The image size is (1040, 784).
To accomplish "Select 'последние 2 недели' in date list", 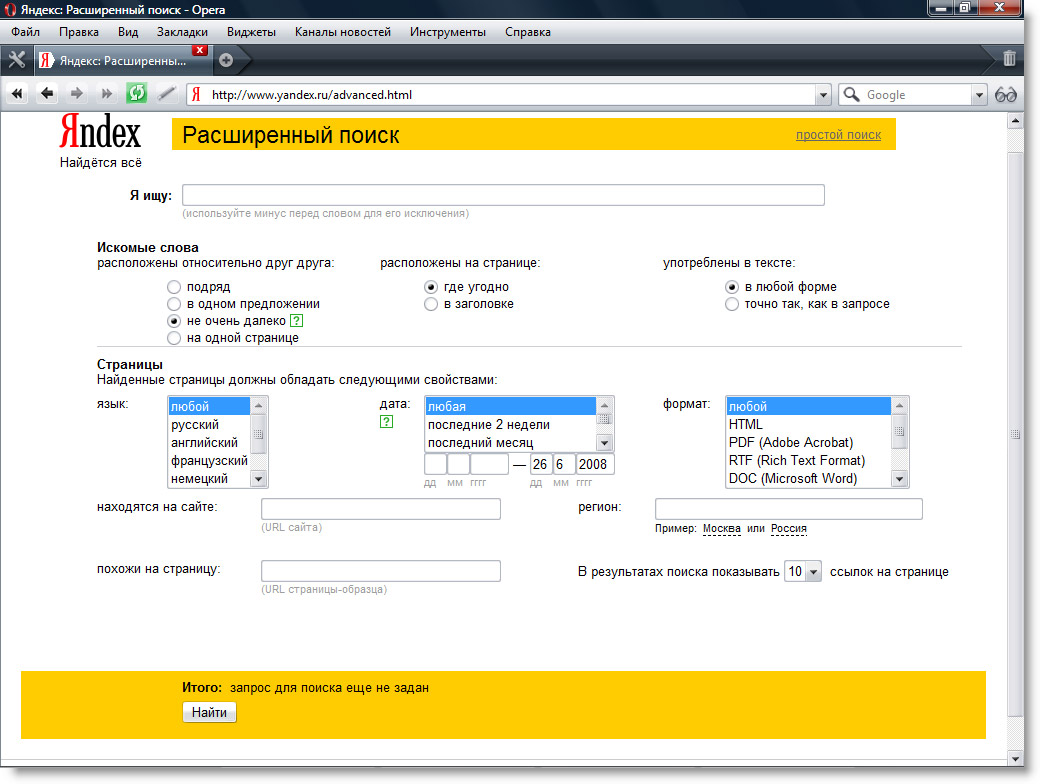I will (511, 425).
